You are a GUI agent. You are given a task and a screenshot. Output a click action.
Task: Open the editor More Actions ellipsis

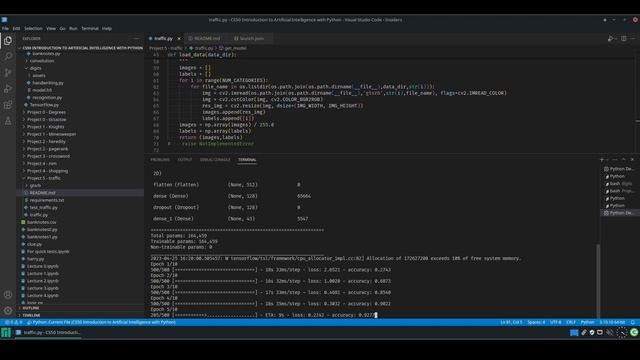(x=632, y=38)
